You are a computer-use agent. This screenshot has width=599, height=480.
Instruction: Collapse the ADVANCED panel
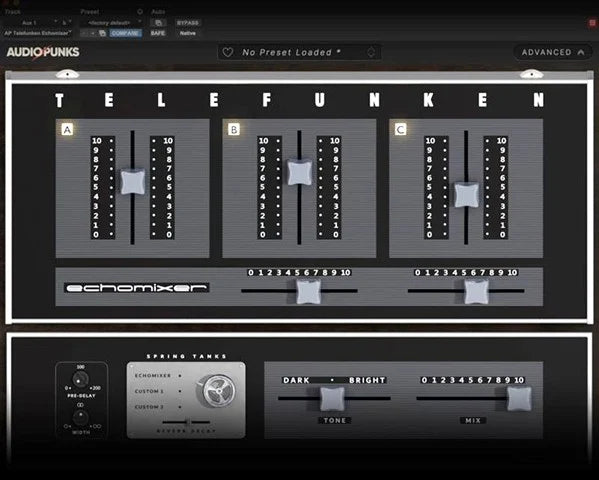pyautogui.click(x=553, y=52)
